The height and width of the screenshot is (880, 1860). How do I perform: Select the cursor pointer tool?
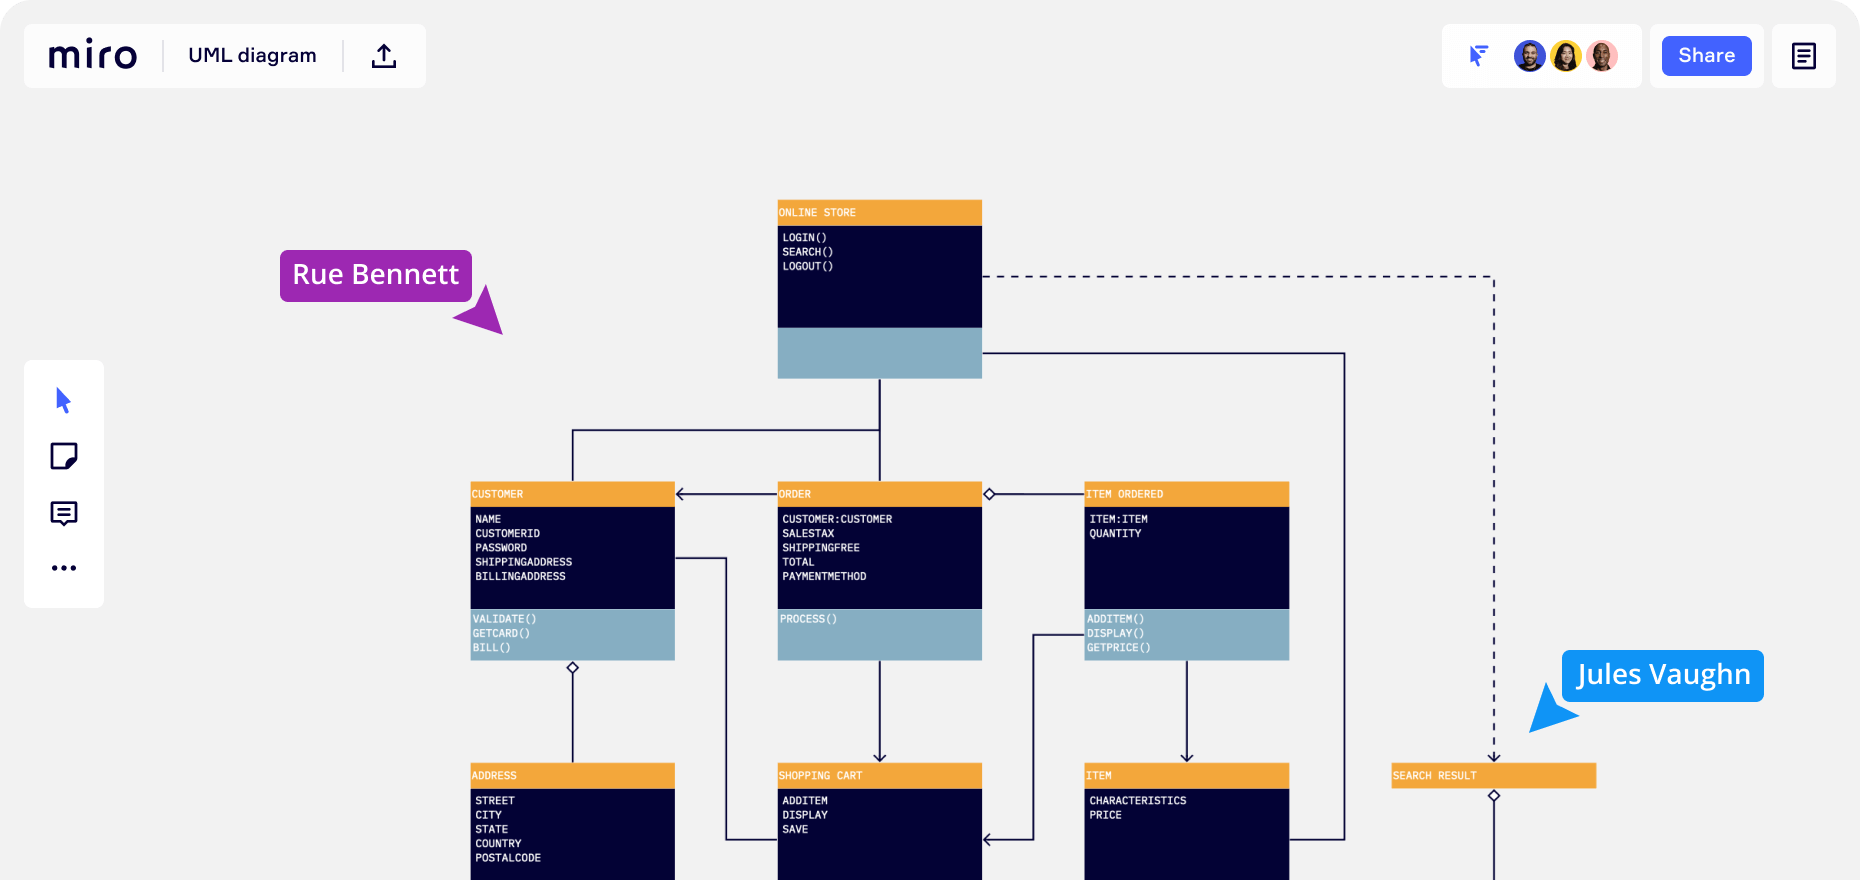pos(63,400)
